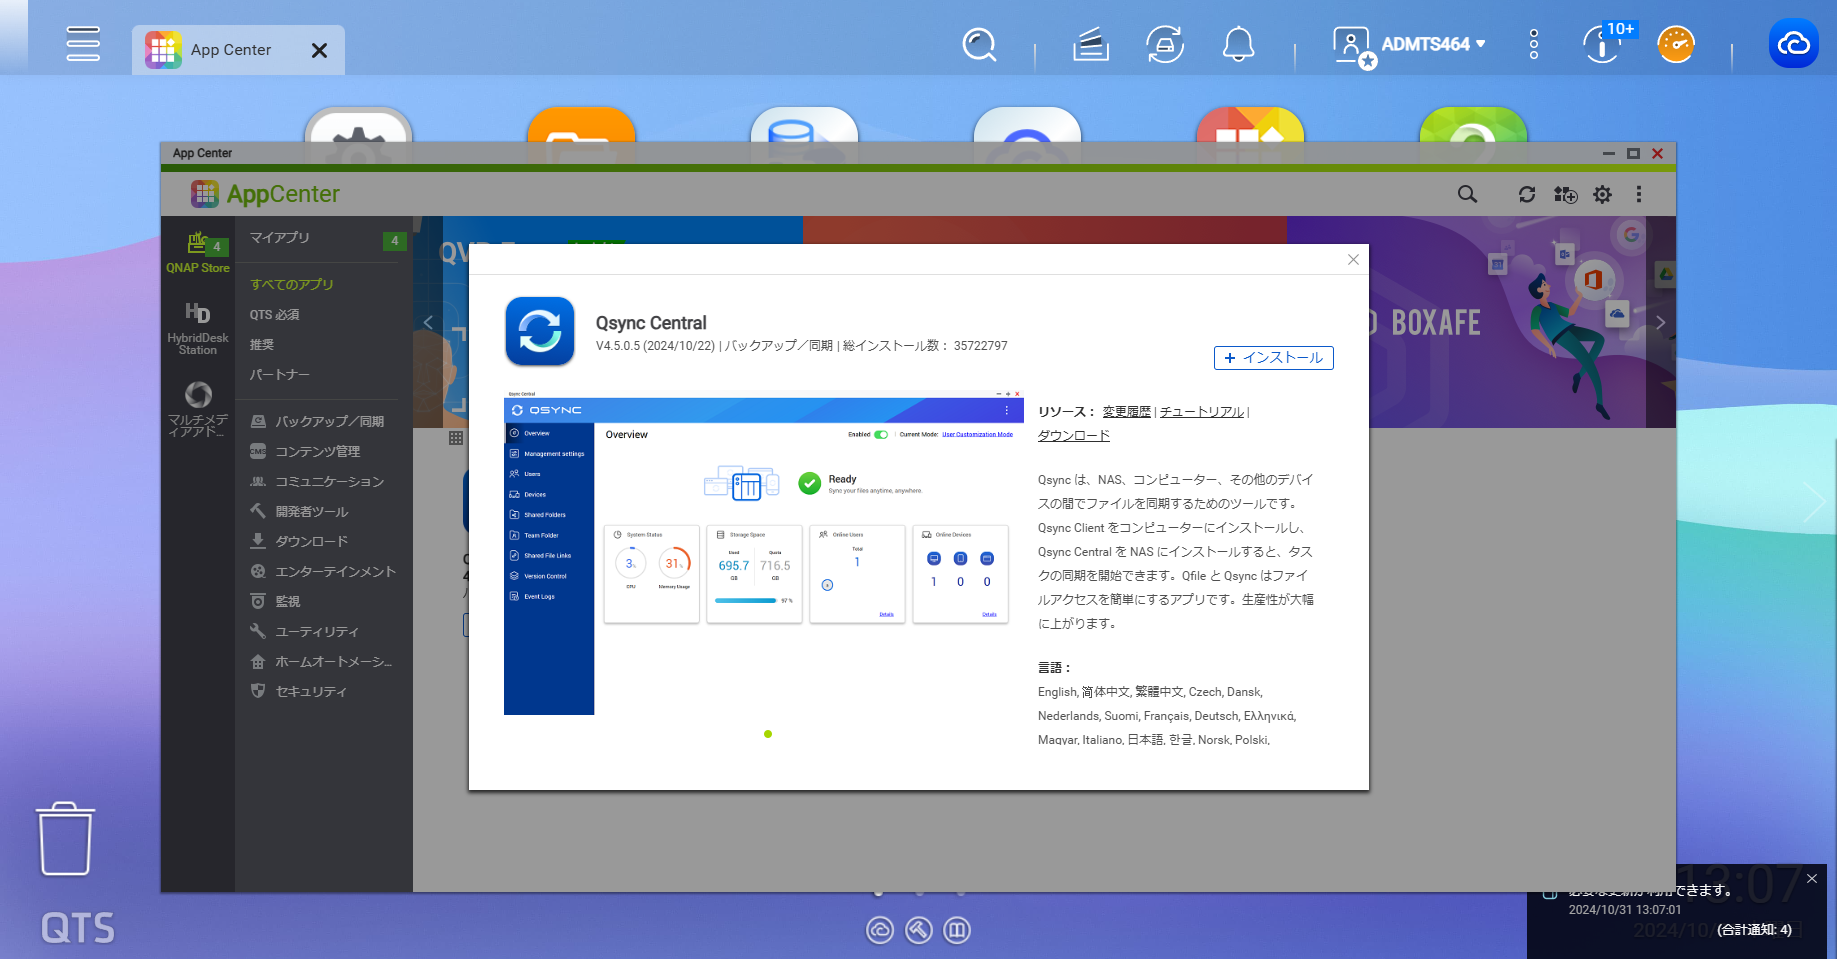
Task: Open AppCenter settings gear
Action: (x=1602, y=194)
